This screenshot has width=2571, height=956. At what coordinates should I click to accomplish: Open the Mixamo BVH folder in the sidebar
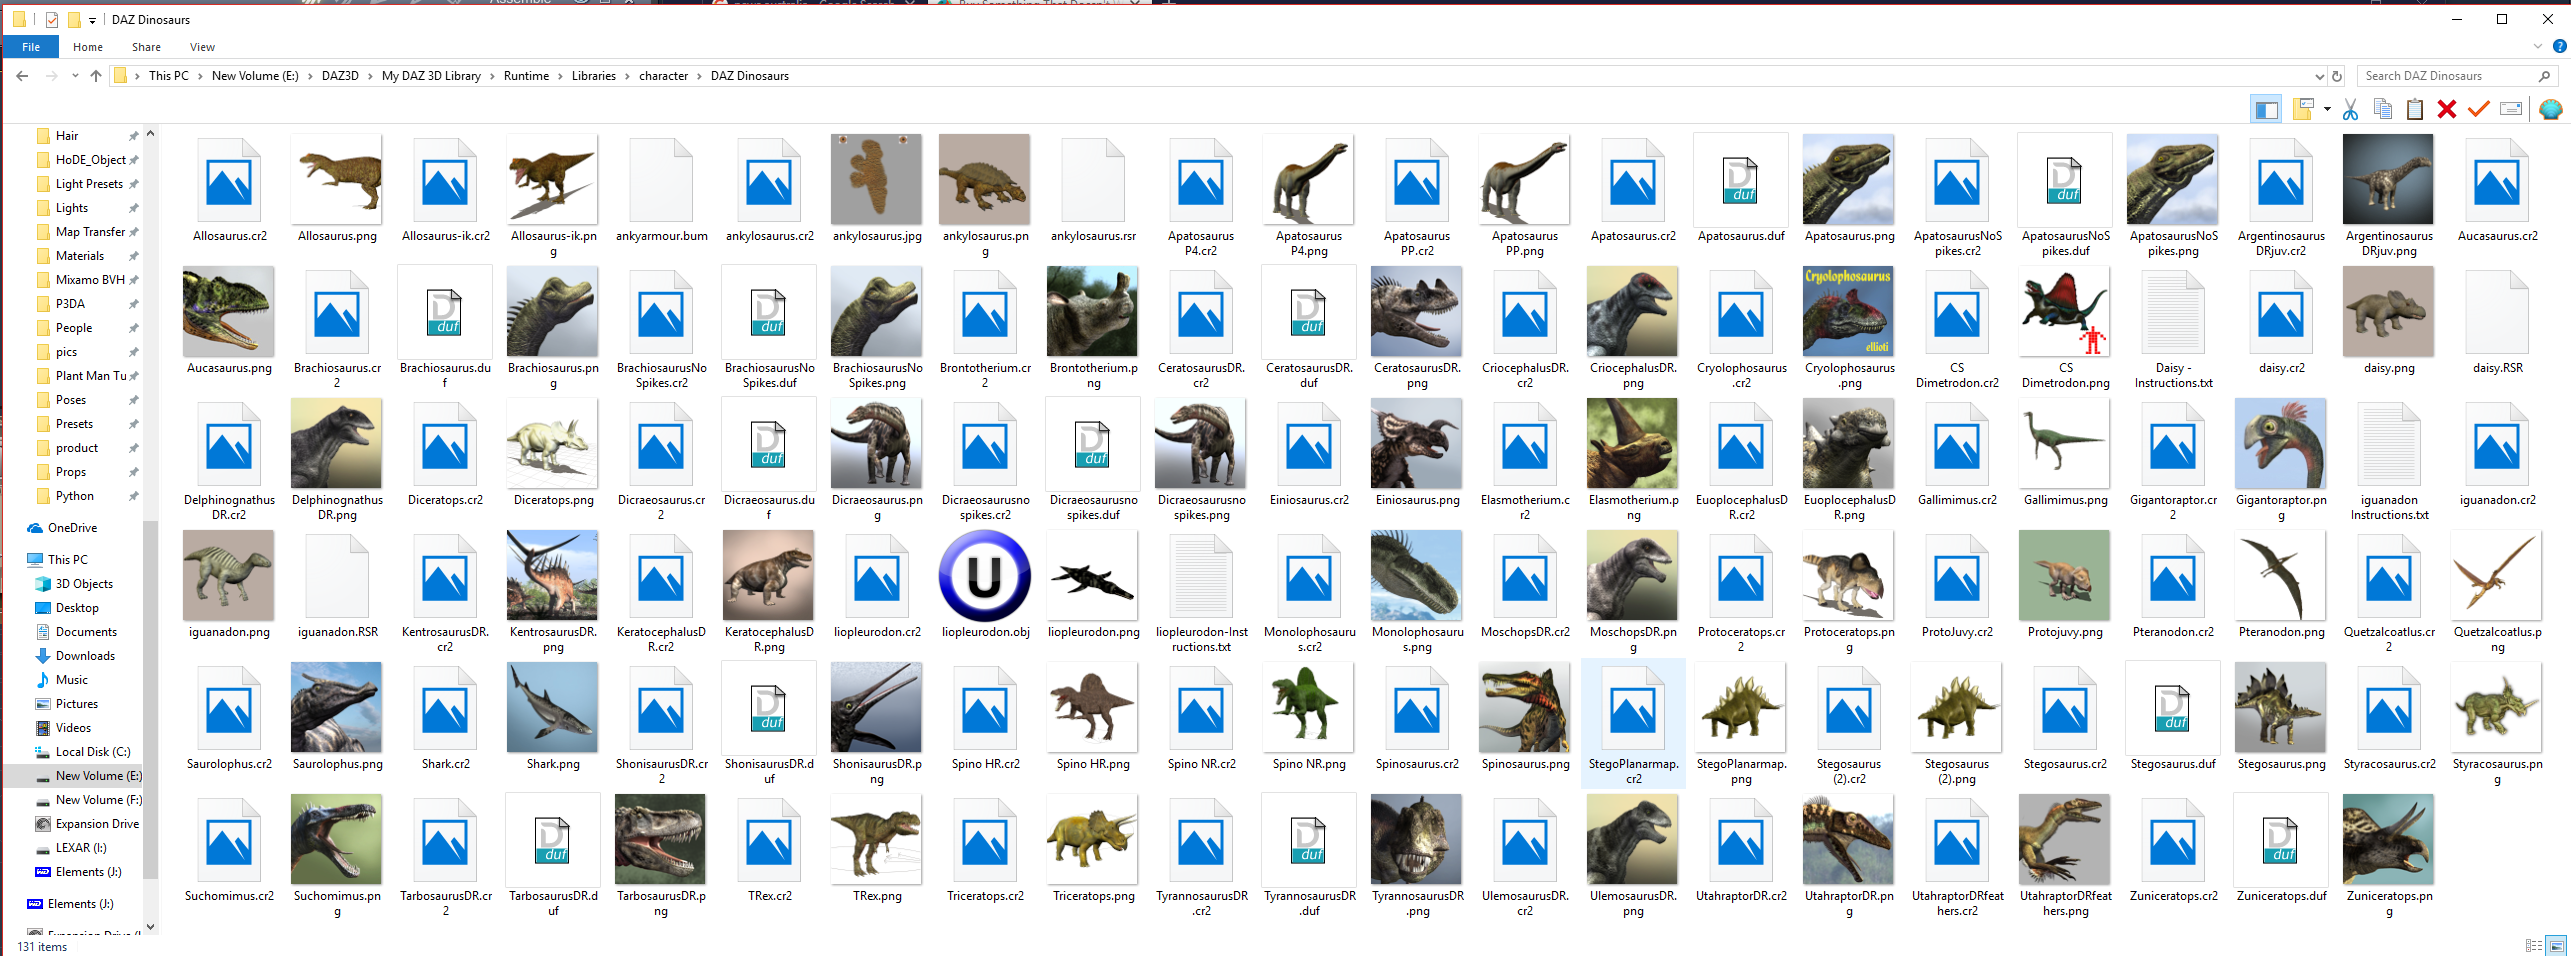point(90,280)
